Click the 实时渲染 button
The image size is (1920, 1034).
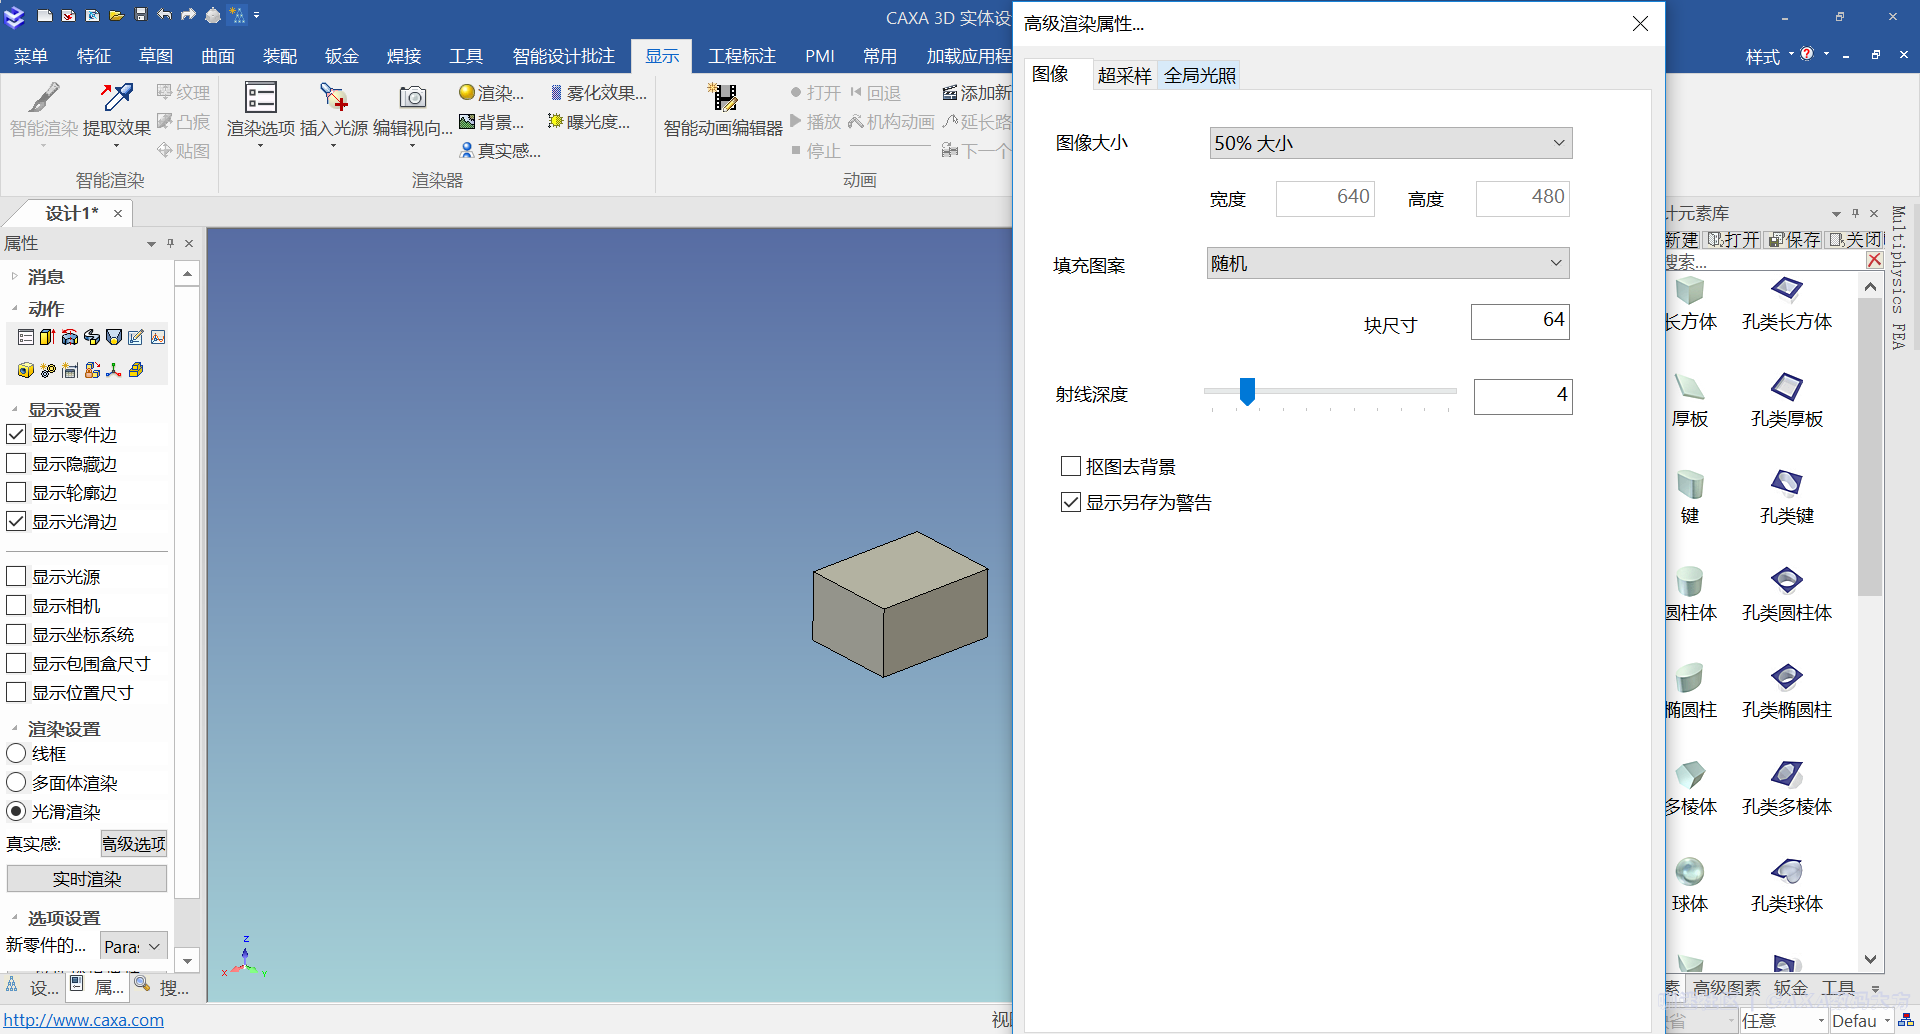pos(87,879)
